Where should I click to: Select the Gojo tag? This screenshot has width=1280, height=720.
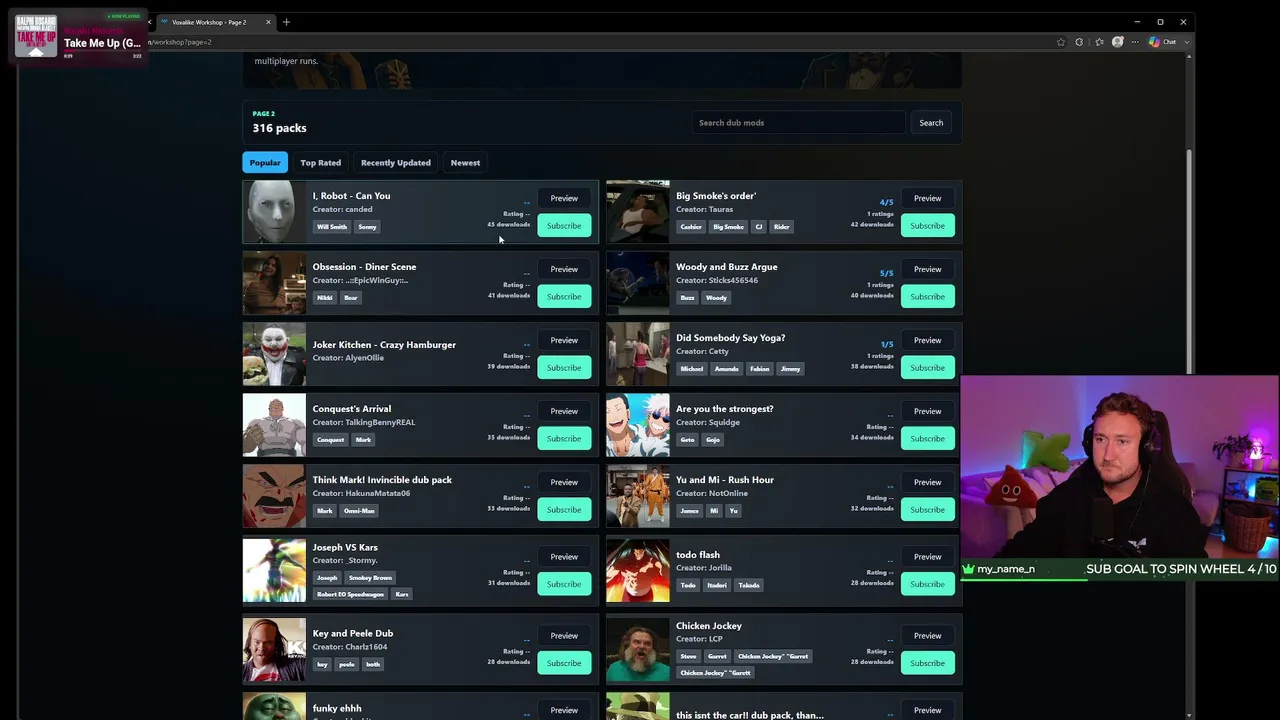(x=713, y=440)
